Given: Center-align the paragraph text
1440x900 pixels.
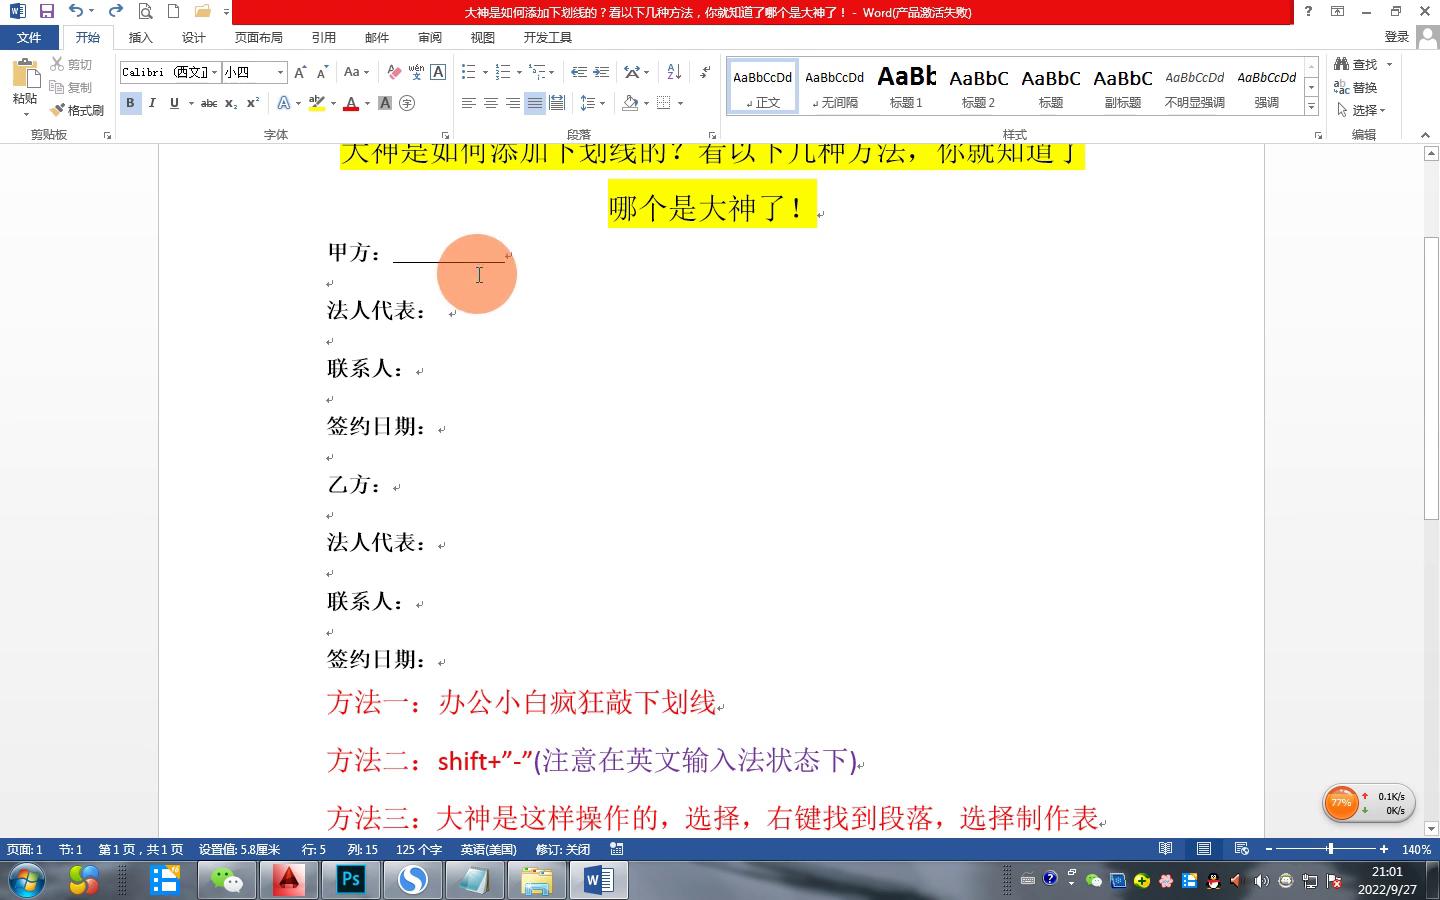Looking at the screenshot, I should click(x=491, y=103).
